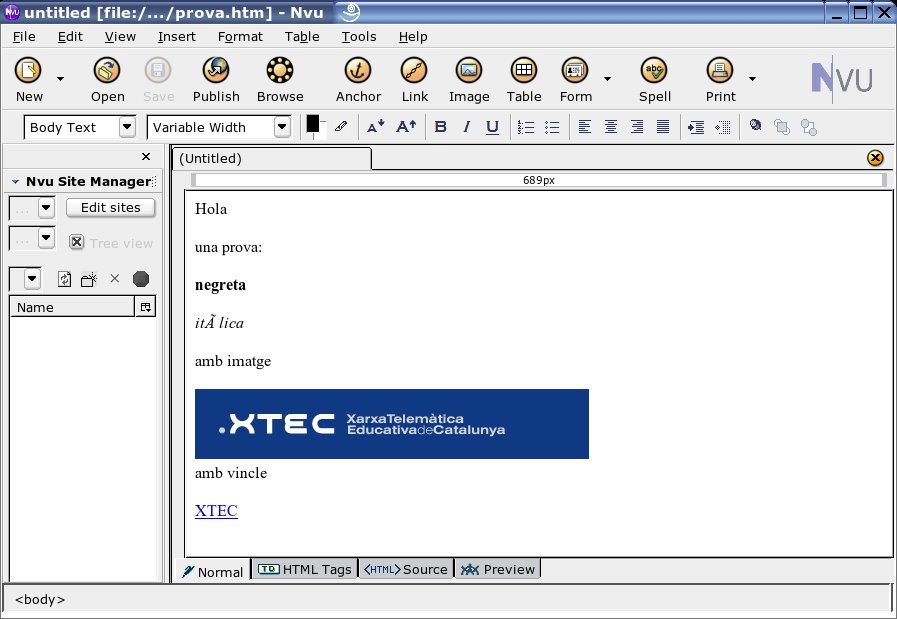
Task: Click the highlighter pen icon
Action: tap(341, 126)
